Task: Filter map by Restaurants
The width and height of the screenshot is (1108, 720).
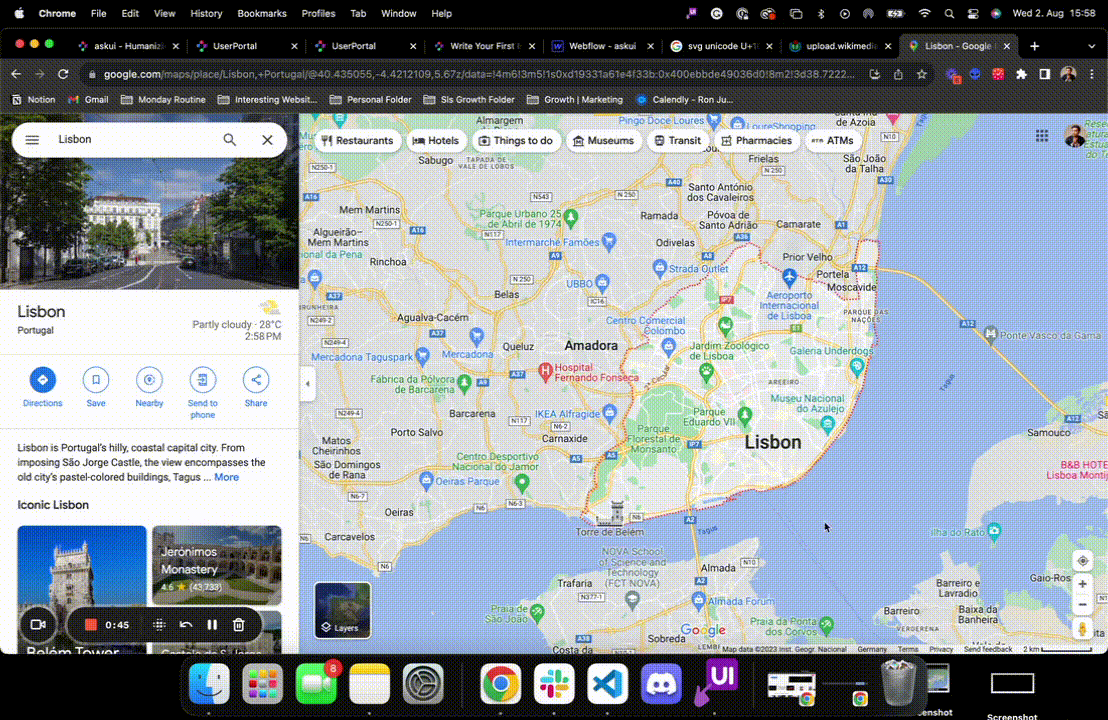Action: (x=358, y=141)
